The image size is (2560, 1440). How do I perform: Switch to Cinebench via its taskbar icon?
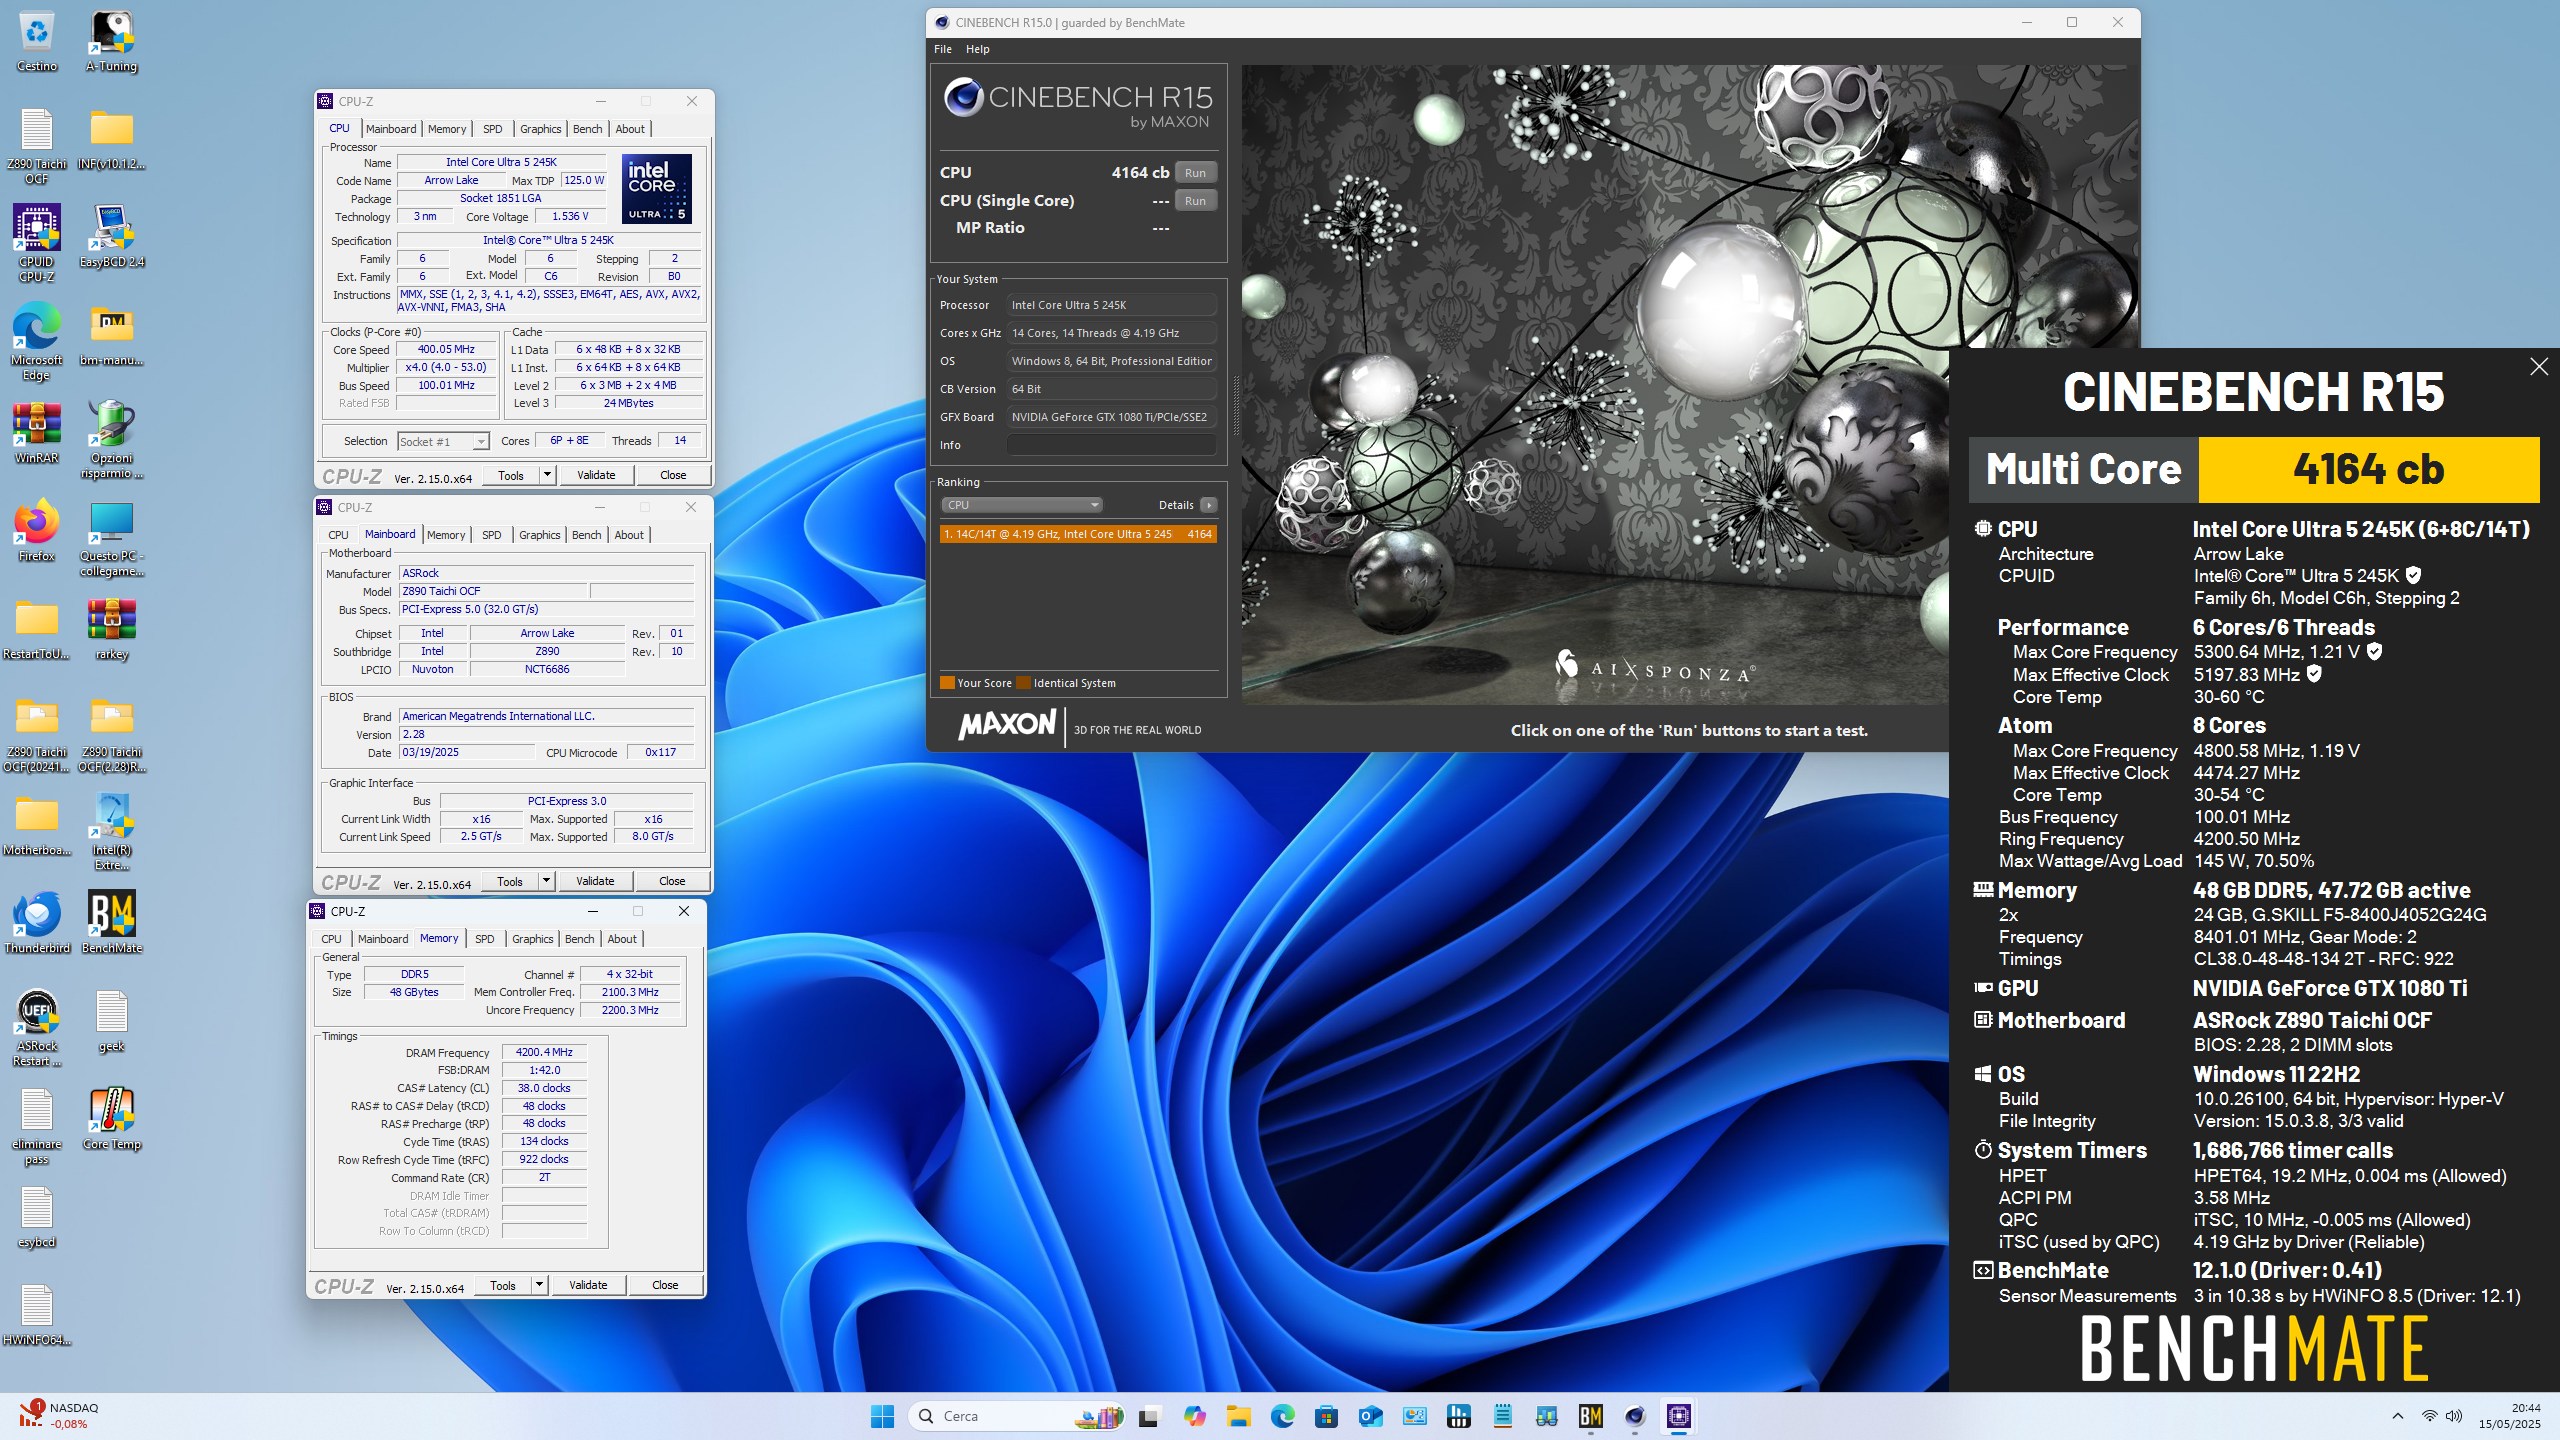click(x=1634, y=1416)
